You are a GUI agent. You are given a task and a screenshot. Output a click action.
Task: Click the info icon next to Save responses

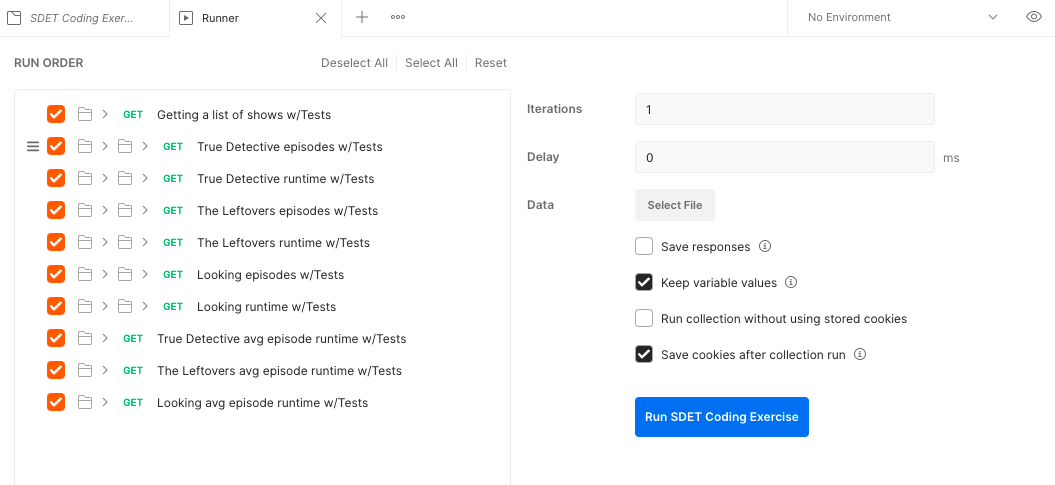tap(764, 246)
